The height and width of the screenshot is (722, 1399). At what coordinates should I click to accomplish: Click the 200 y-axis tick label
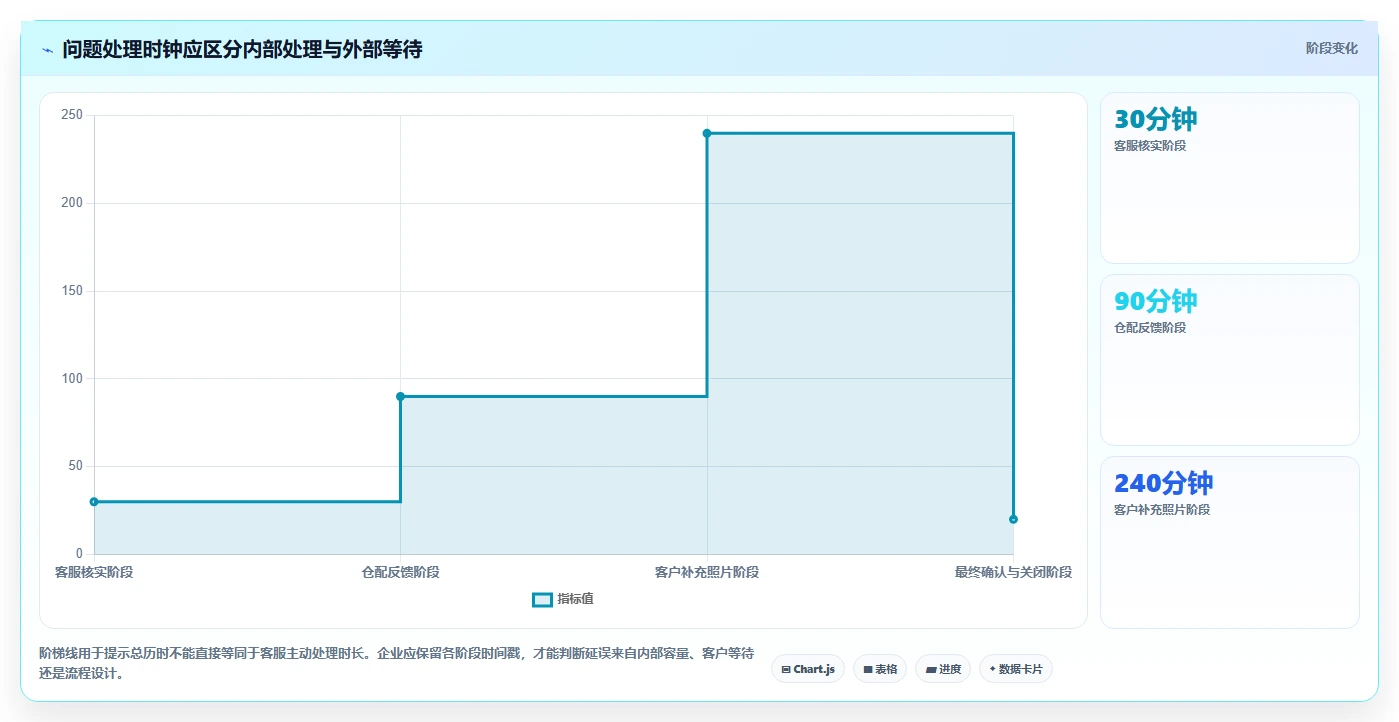click(72, 203)
